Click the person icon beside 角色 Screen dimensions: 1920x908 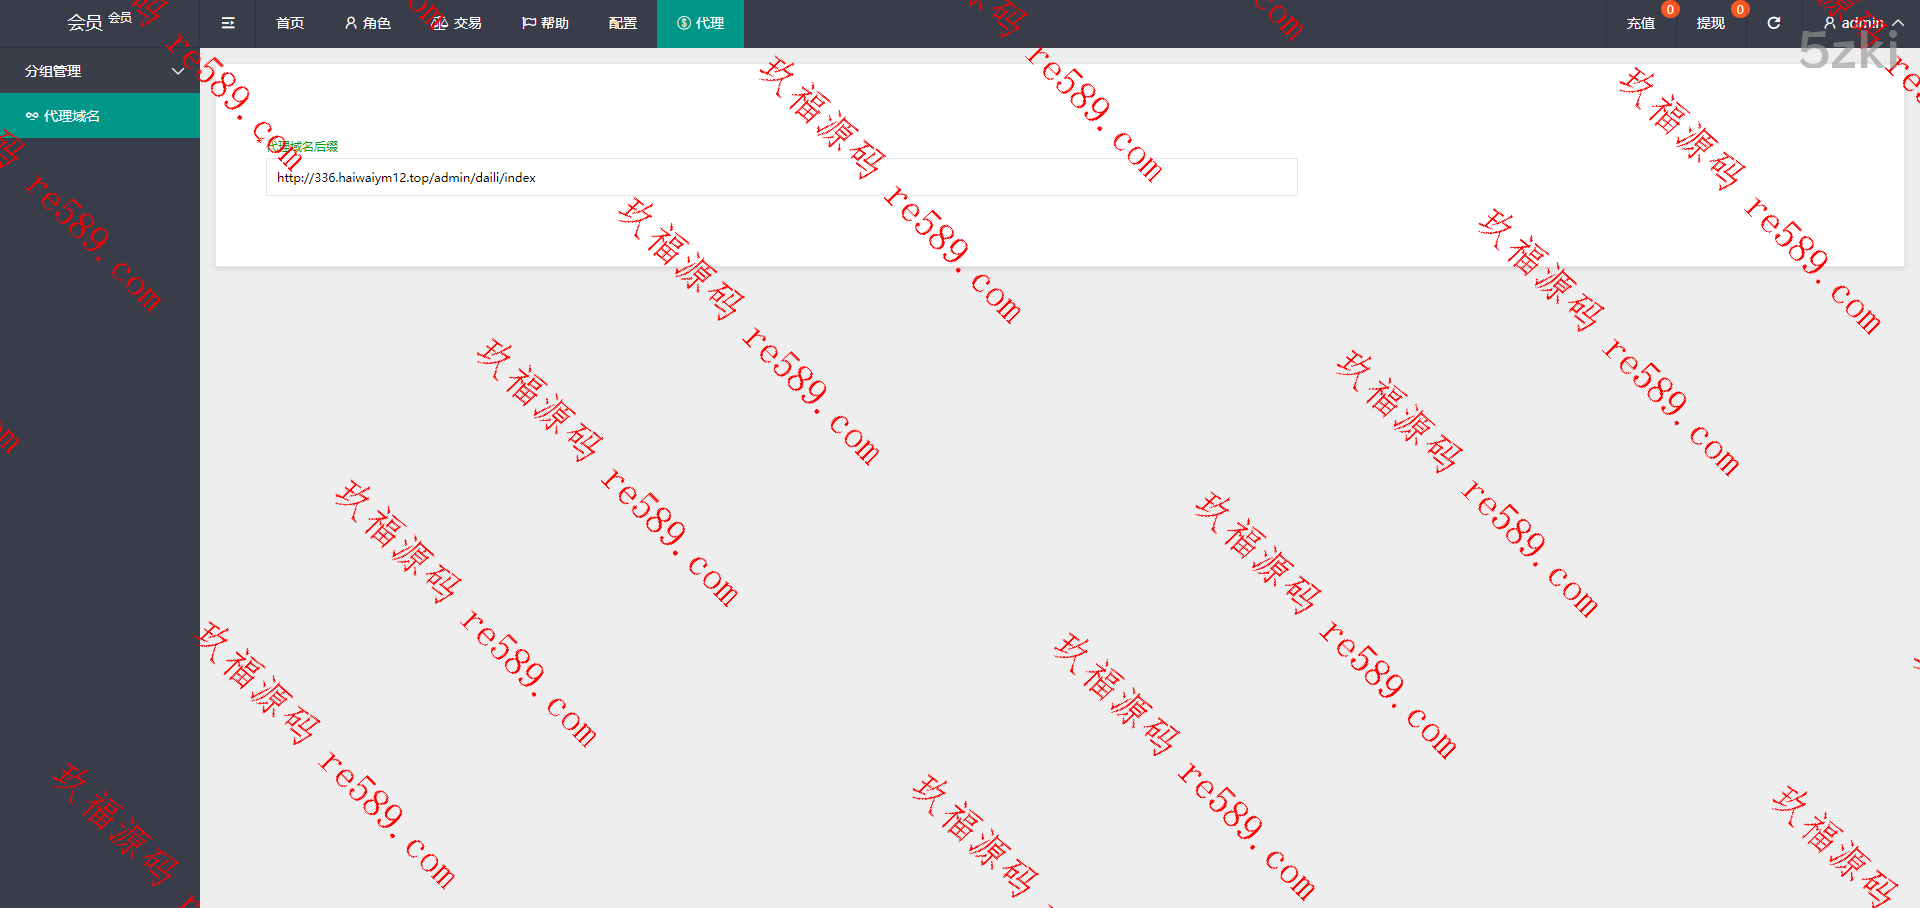coord(351,23)
